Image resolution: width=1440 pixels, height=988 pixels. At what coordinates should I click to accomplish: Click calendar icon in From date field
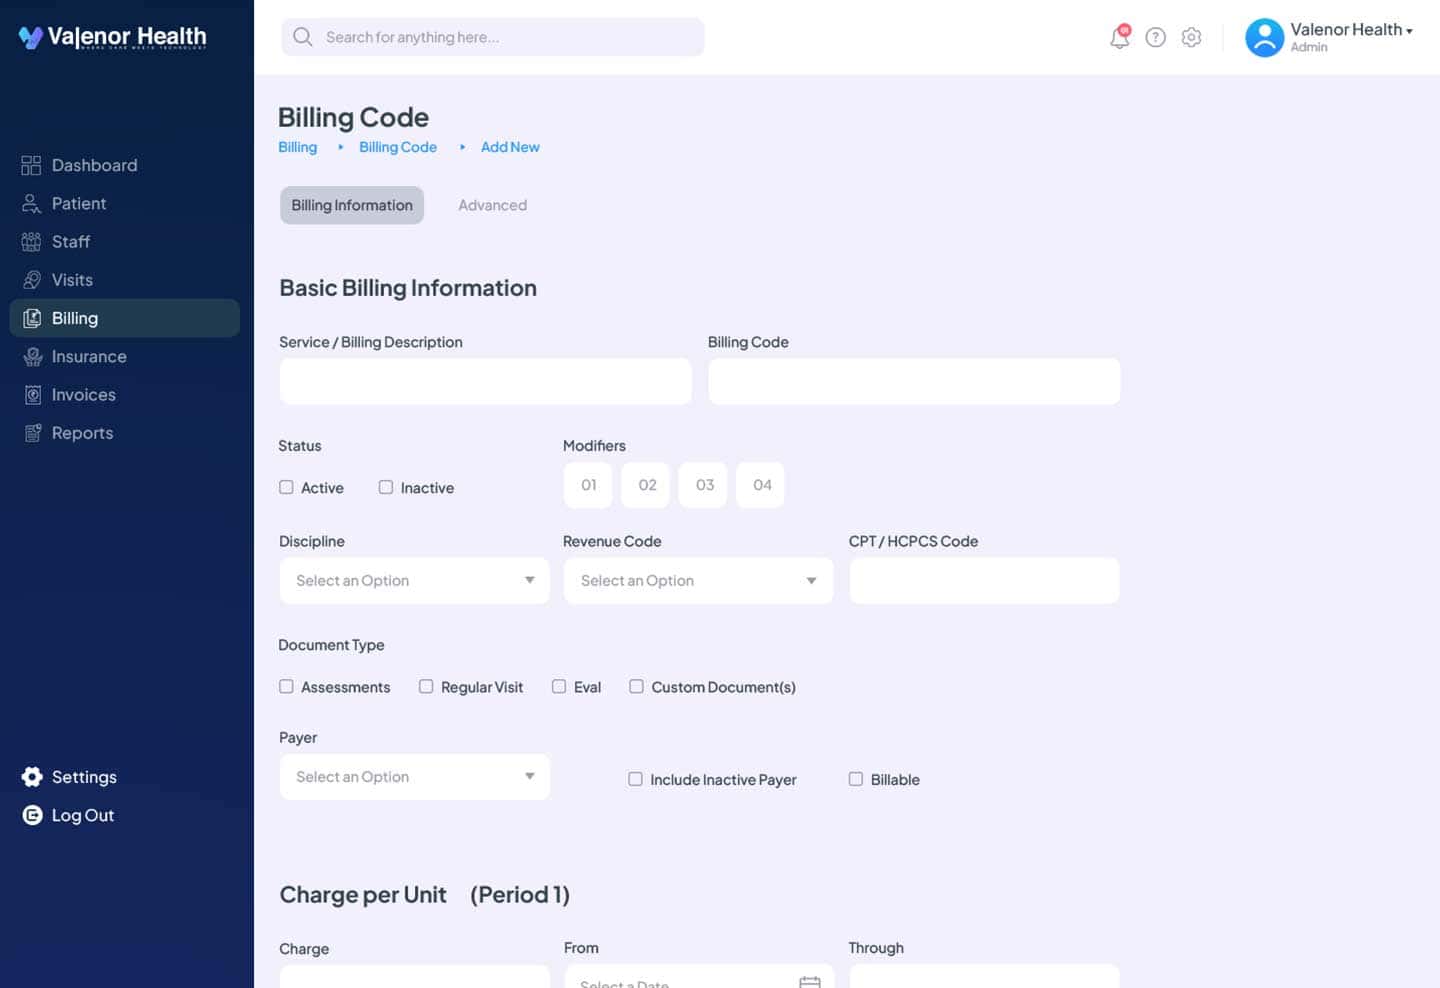click(810, 982)
